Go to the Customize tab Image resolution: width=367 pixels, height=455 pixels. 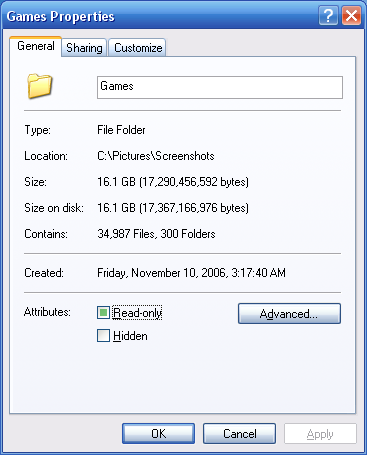coord(138,48)
